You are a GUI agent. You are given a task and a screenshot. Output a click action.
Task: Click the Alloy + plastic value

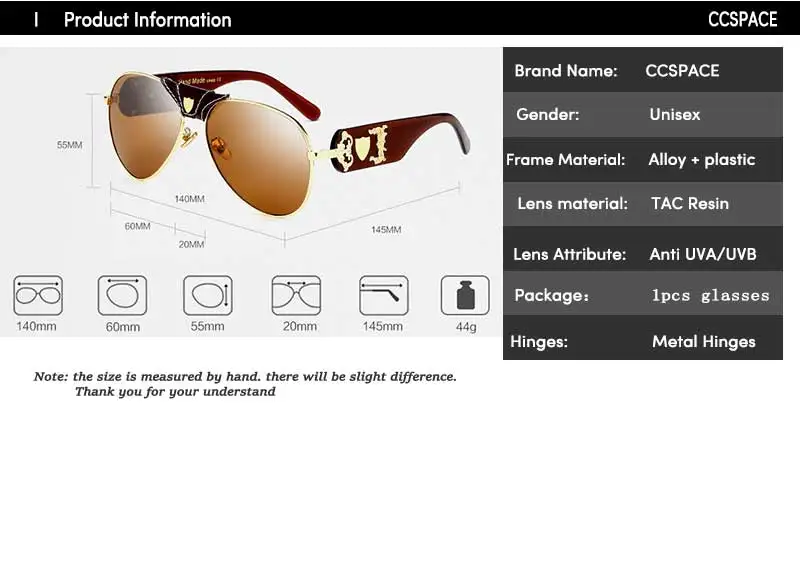[x=702, y=160]
